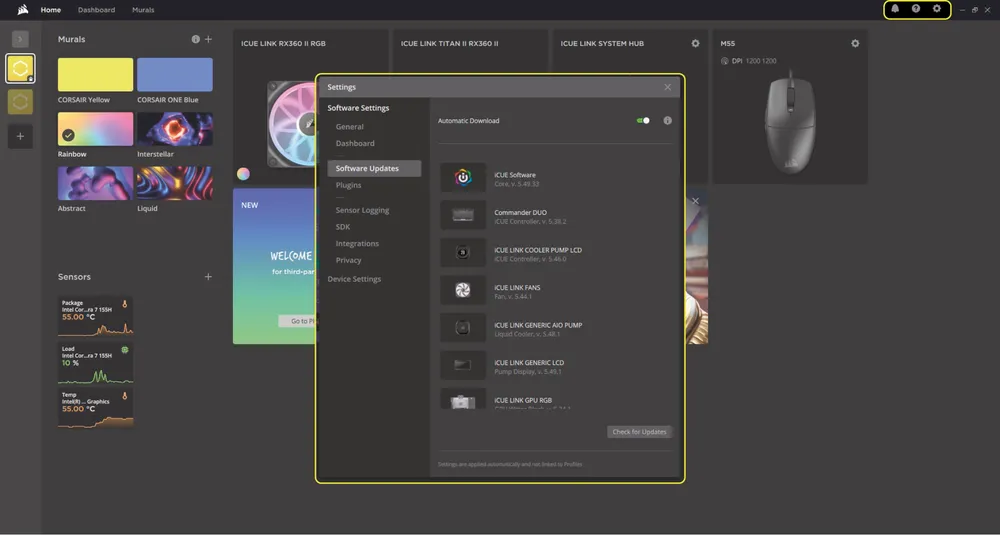Click 'Fan, v. 5.44.1' version text

[x=513, y=297]
